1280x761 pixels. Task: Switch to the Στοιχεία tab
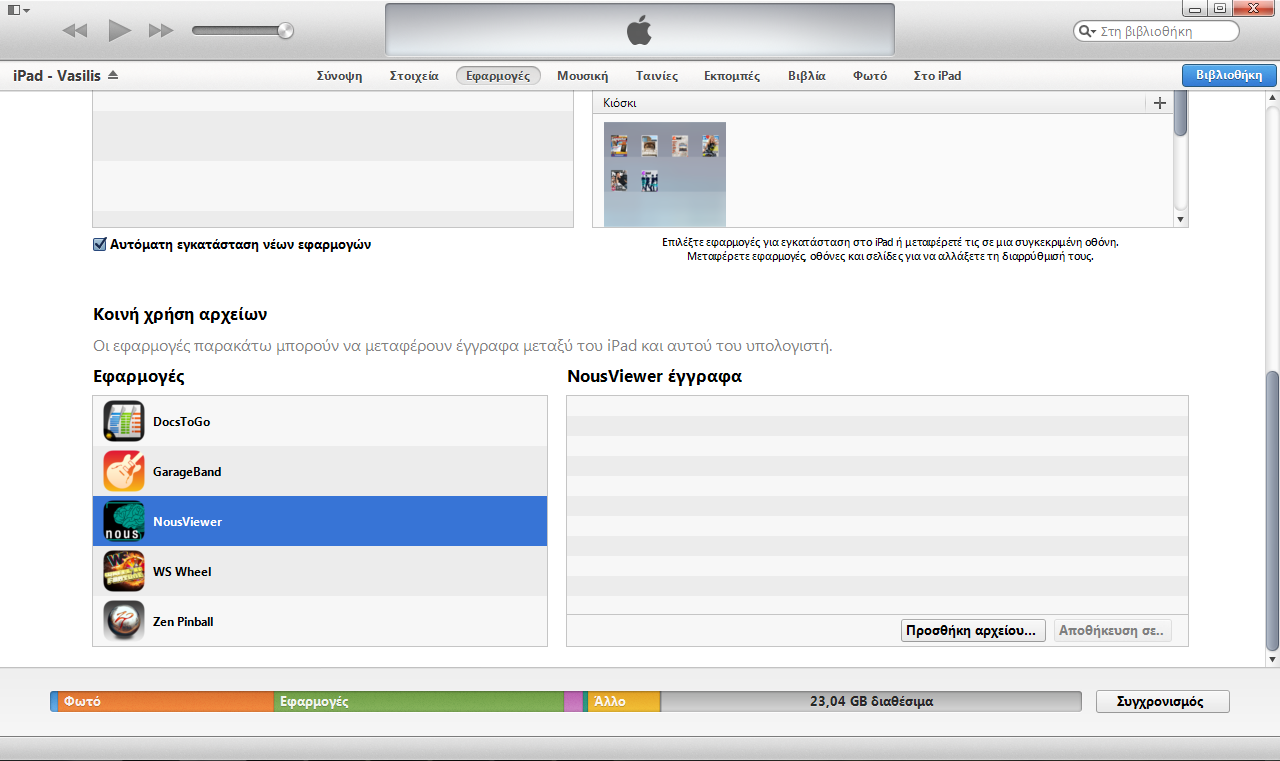[414, 76]
